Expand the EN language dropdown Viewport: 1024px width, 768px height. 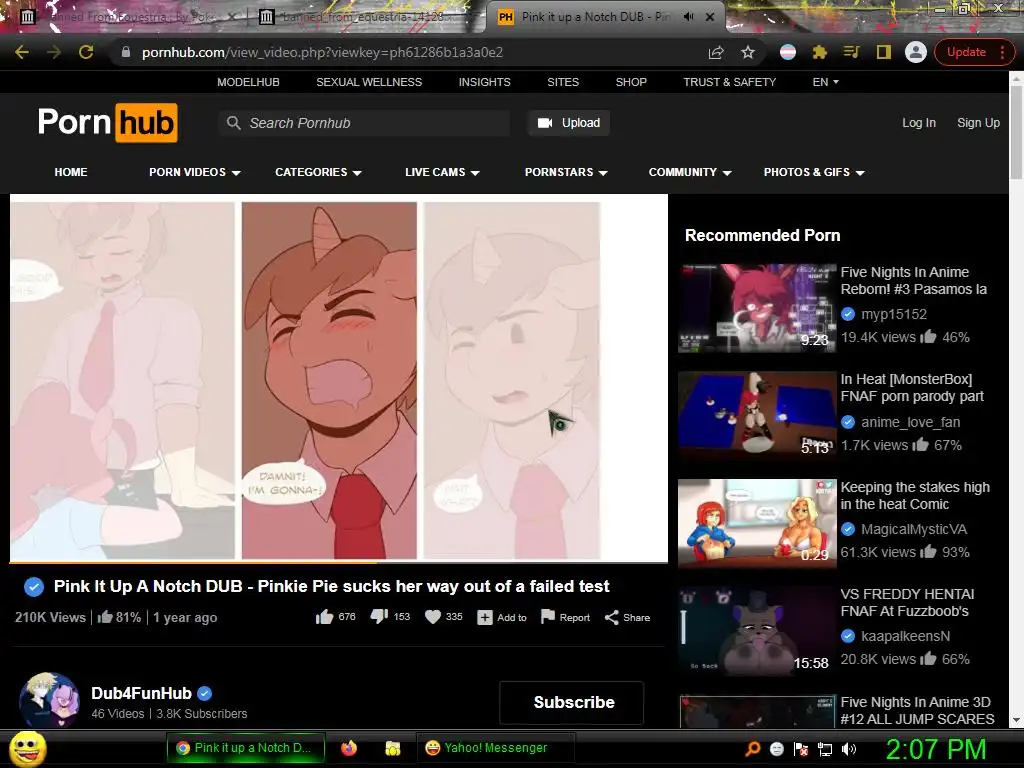pos(825,82)
